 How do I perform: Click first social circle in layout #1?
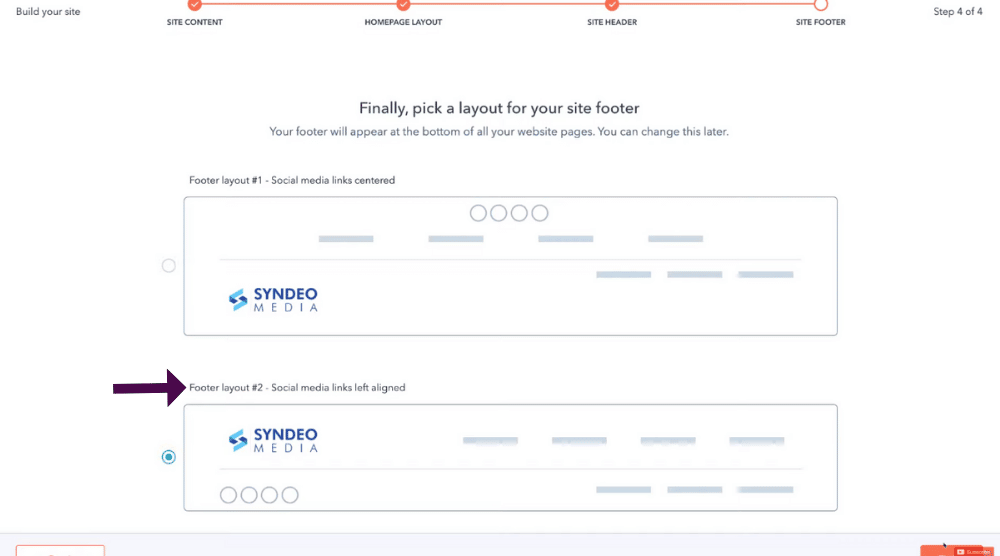pos(478,213)
